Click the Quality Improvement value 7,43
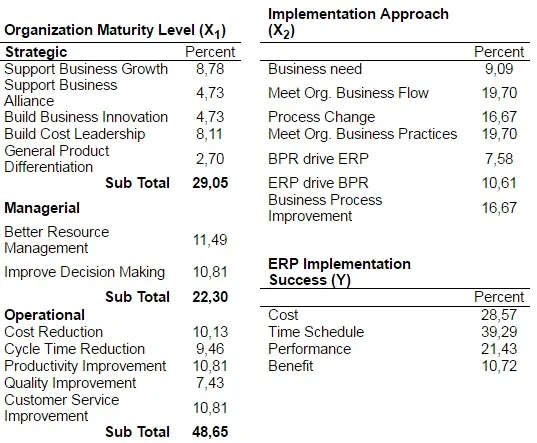 click(210, 383)
